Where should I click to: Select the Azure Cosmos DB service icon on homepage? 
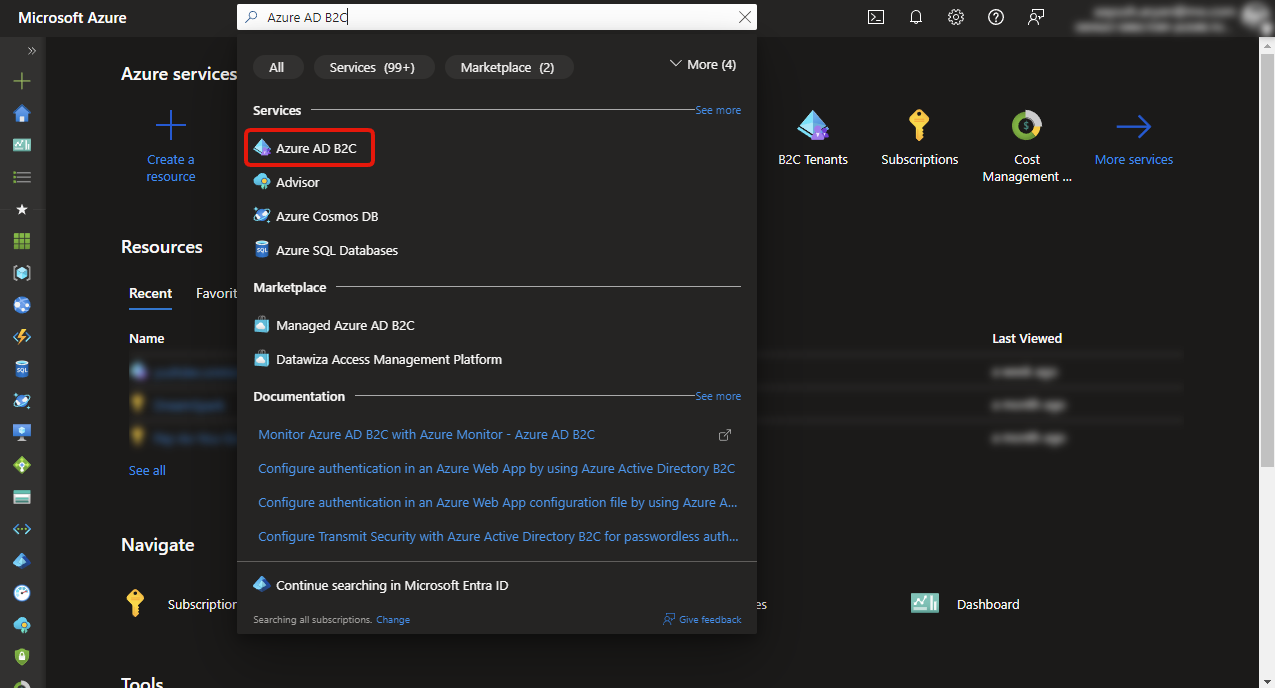262,215
